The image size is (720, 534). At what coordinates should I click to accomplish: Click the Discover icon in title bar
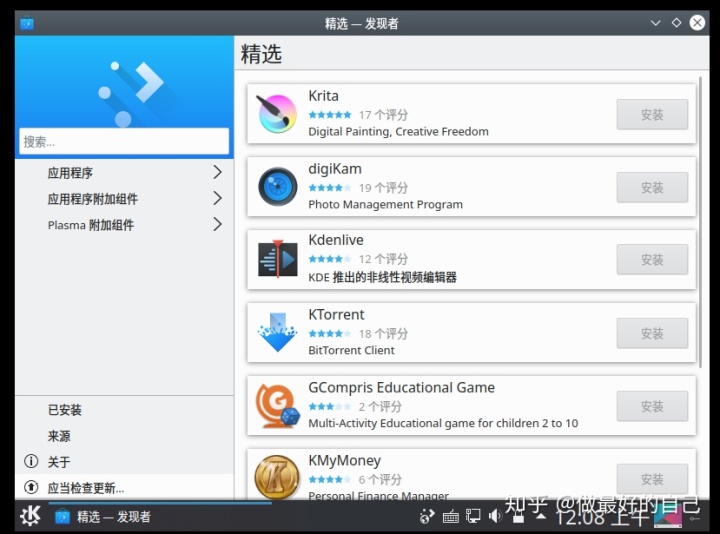27,23
